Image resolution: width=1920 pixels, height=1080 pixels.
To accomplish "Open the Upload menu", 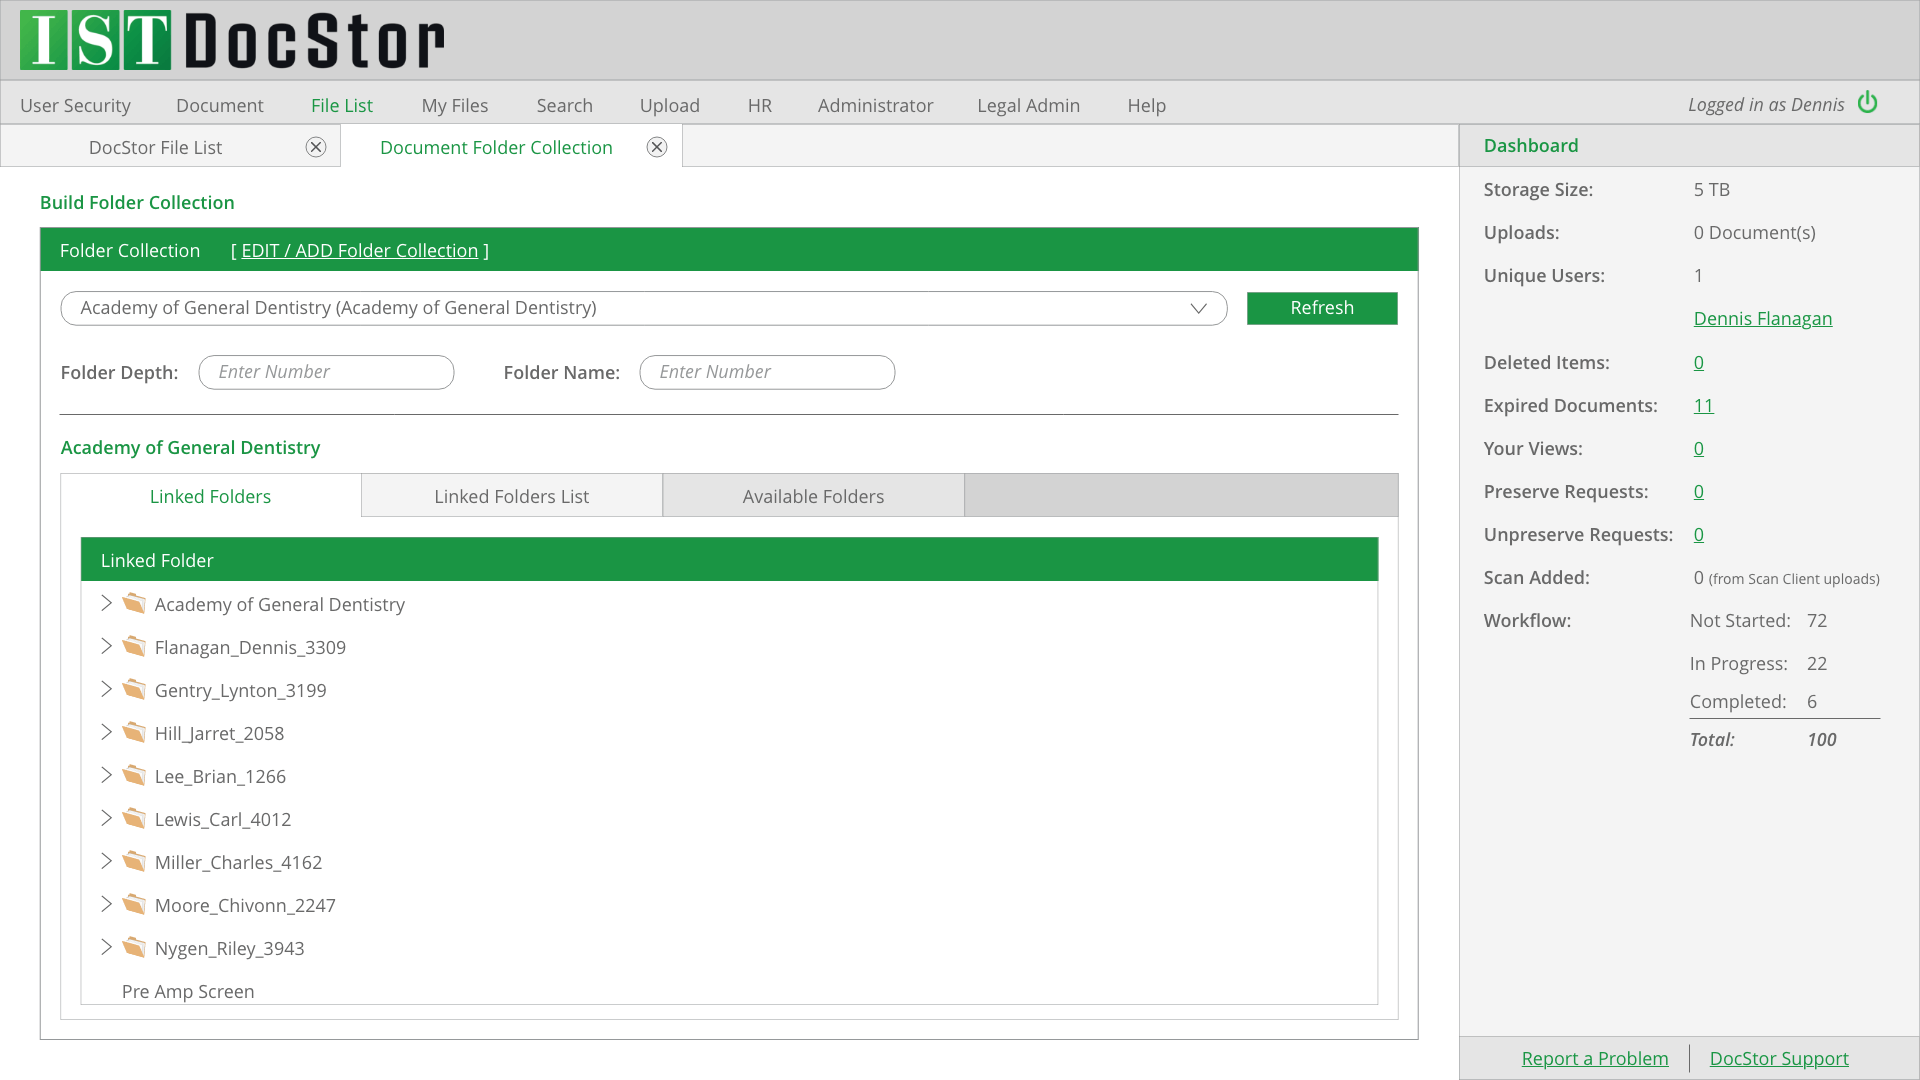I will [670, 105].
